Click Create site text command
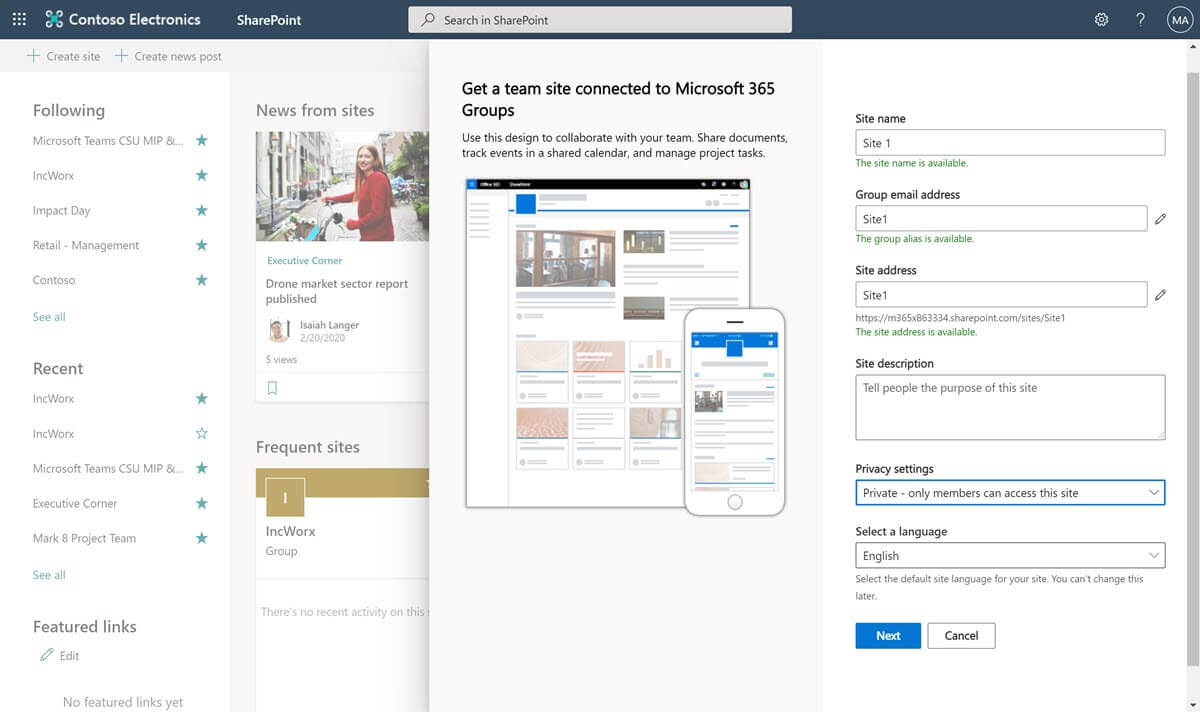Image resolution: width=1200 pixels, height=712 pixels. tap(73, 56)
